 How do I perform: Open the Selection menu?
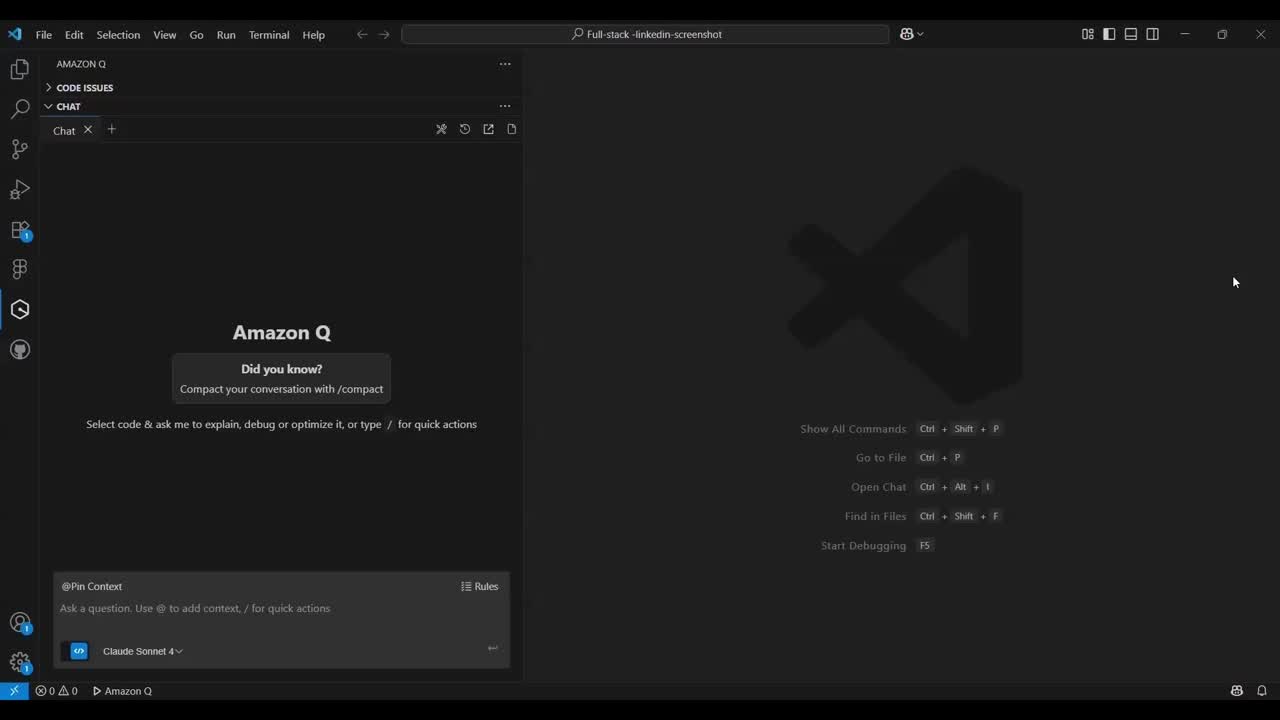[x=118, y=34]
